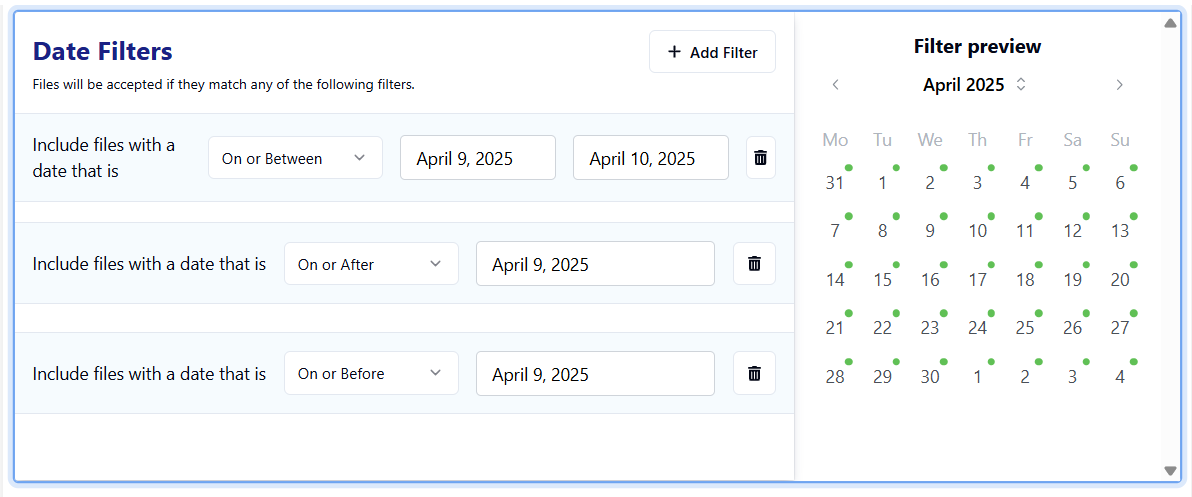Image resolution: width=1192 pixels, height=497 pixels.
Task: Select March 31 in the calendar preview
Action: point(835,183)
